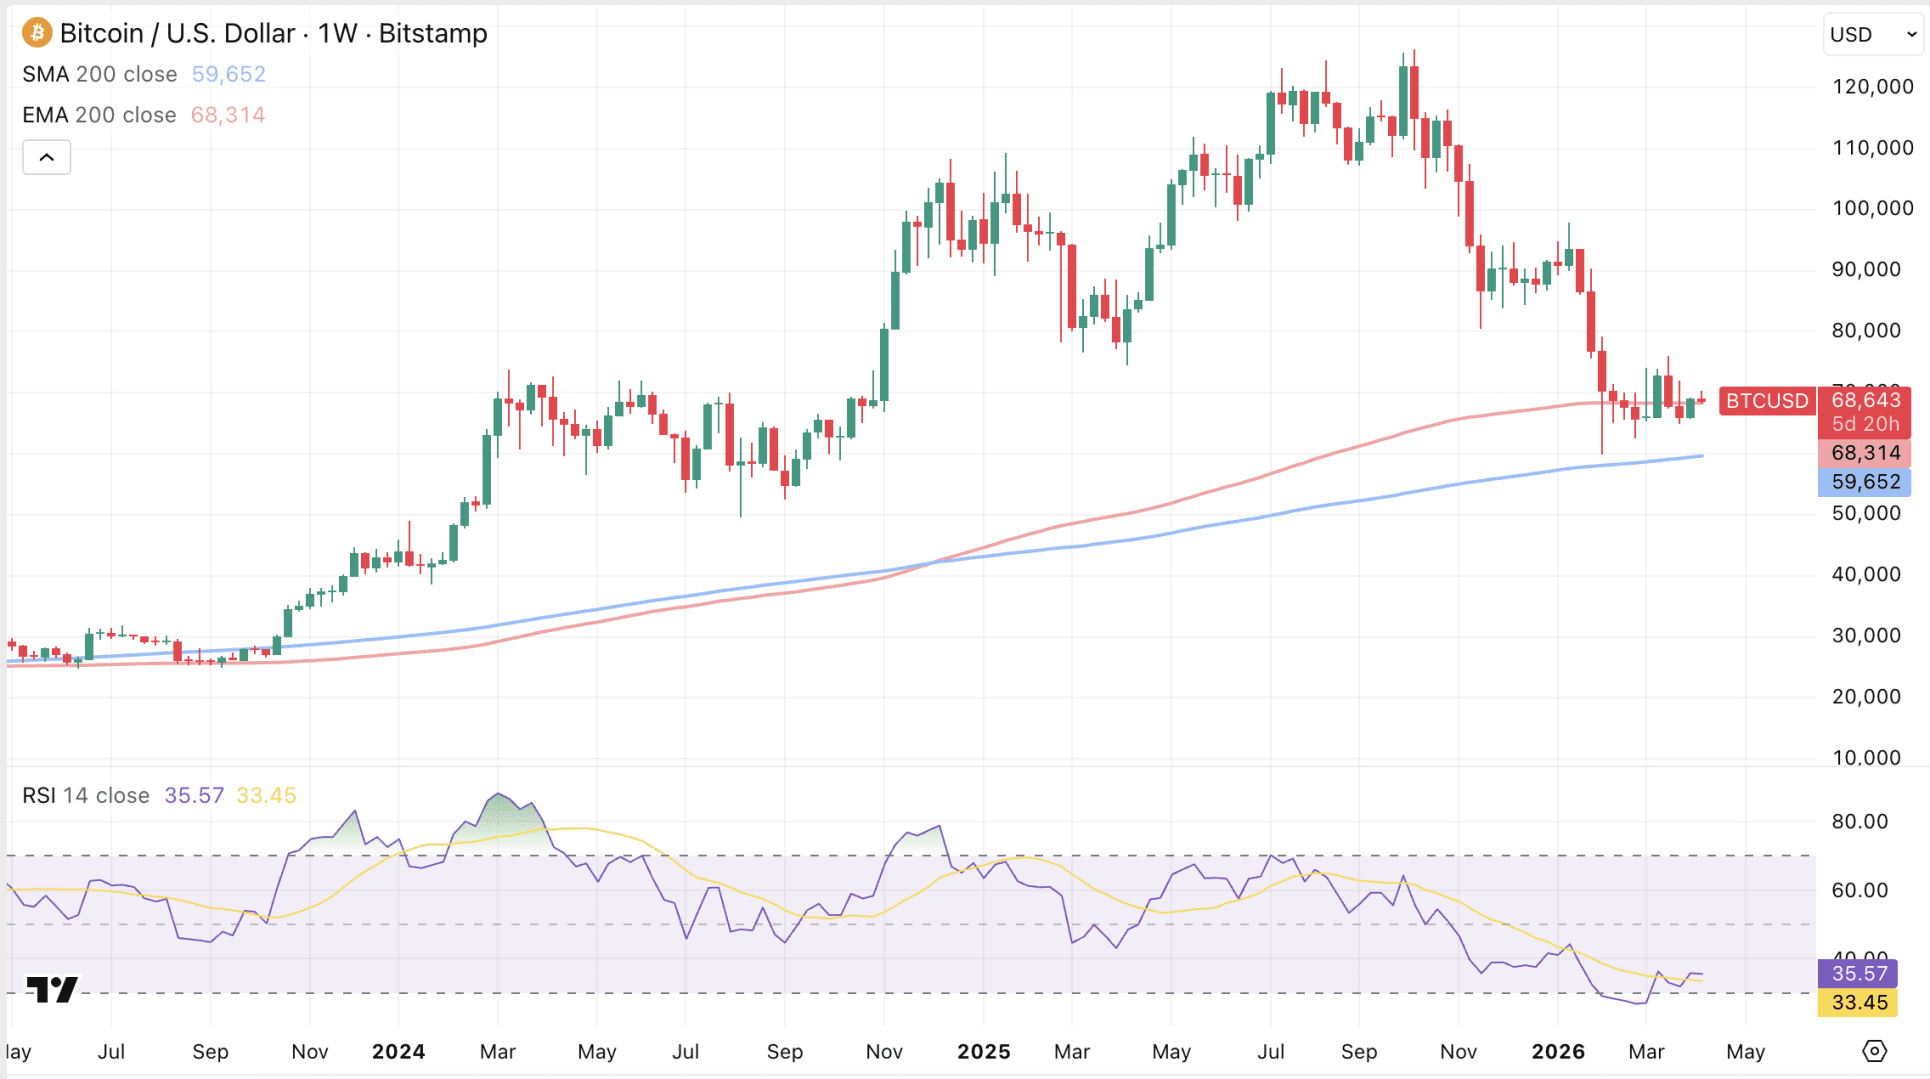Click the 80.00 level on the RSI axis
Screen dimensions: 1930x1079
coord(1859,822)
